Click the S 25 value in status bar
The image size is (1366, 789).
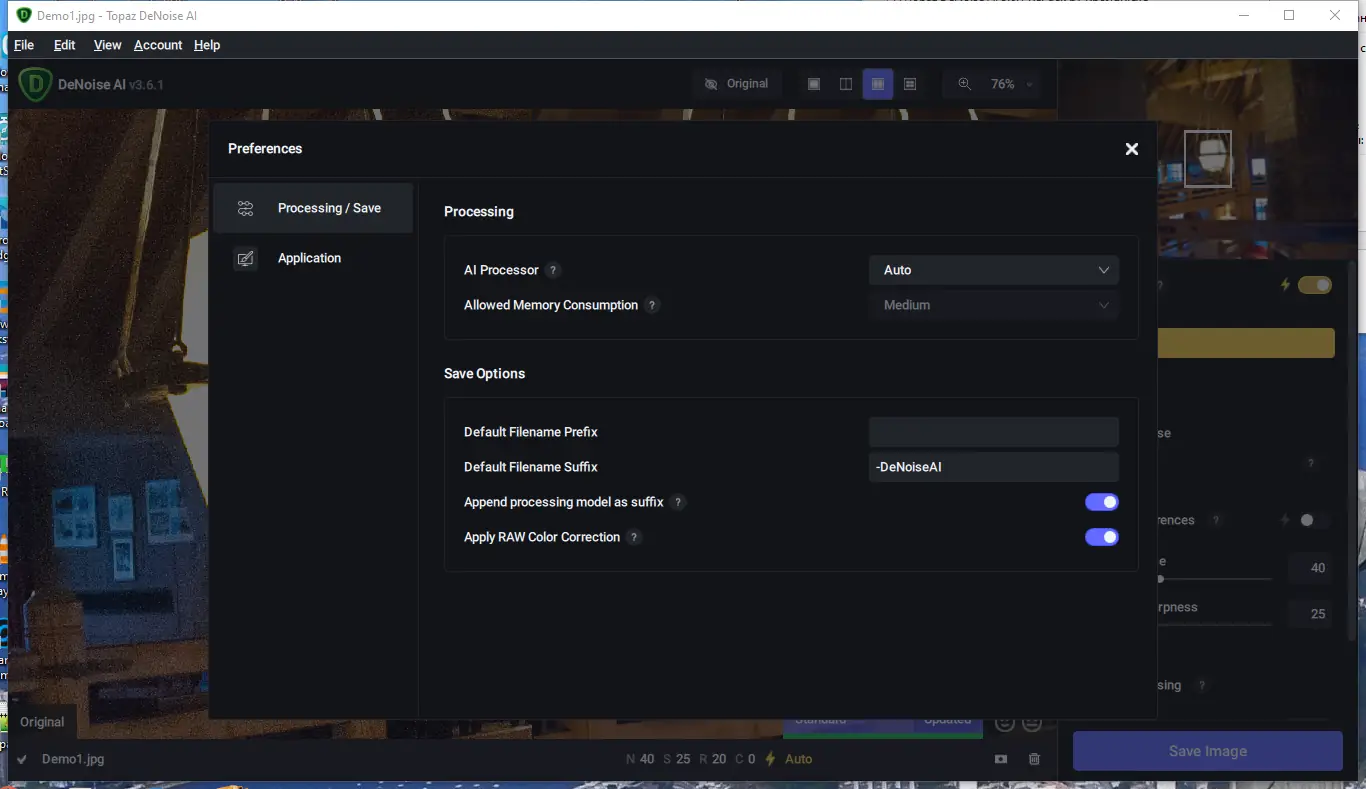676,759
